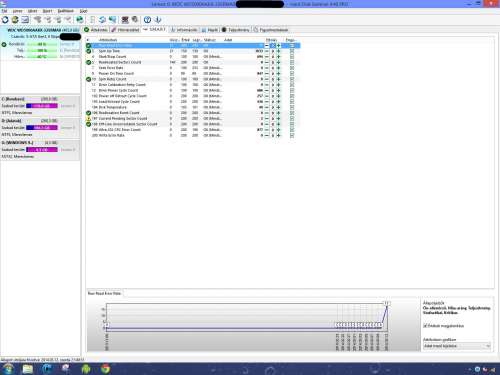Toggle the checkbox on Write Error Rate row
Viewport: 500px width, 375px height.
pyautogui.click(x=292, y=136)
